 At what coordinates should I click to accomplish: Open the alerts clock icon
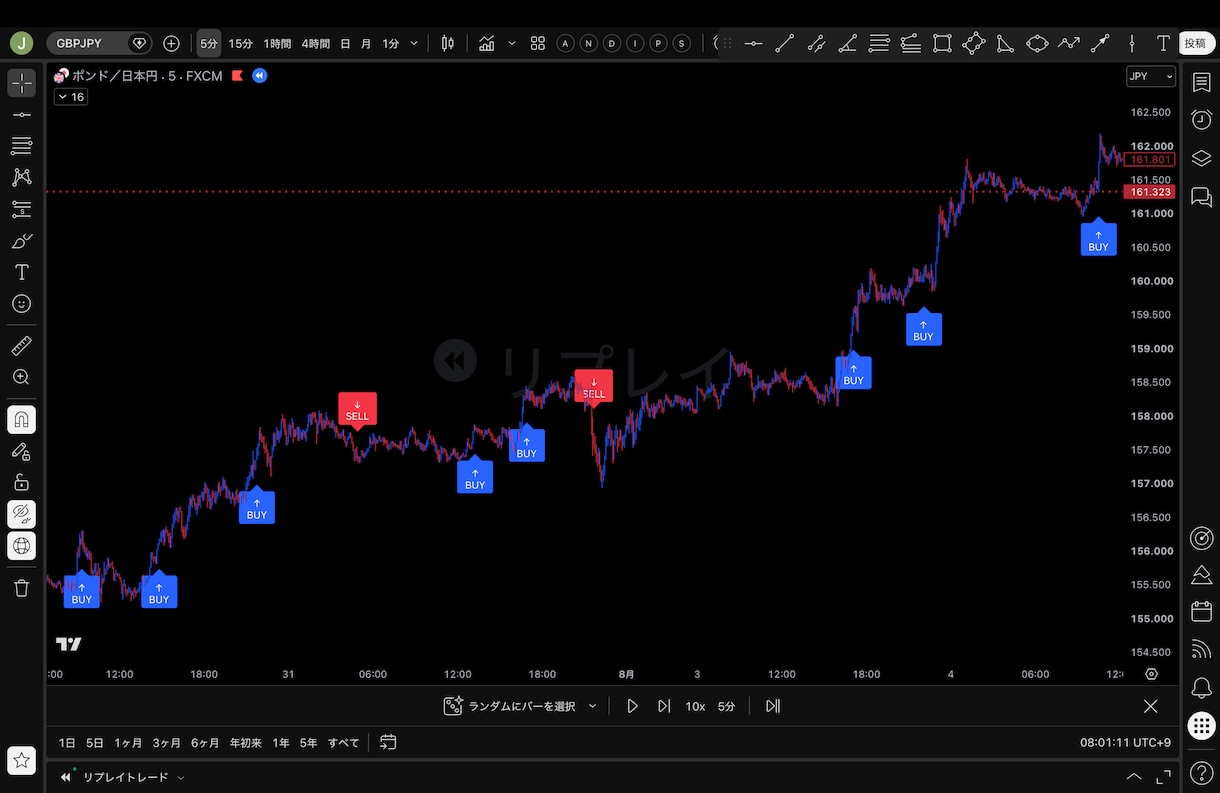(x=1201, y=120)
